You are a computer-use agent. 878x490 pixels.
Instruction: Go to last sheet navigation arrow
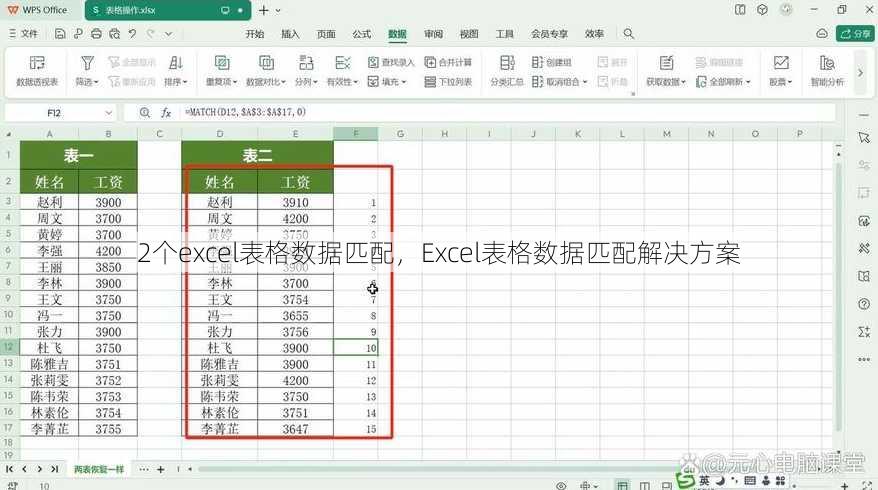(x=54, y=469)
